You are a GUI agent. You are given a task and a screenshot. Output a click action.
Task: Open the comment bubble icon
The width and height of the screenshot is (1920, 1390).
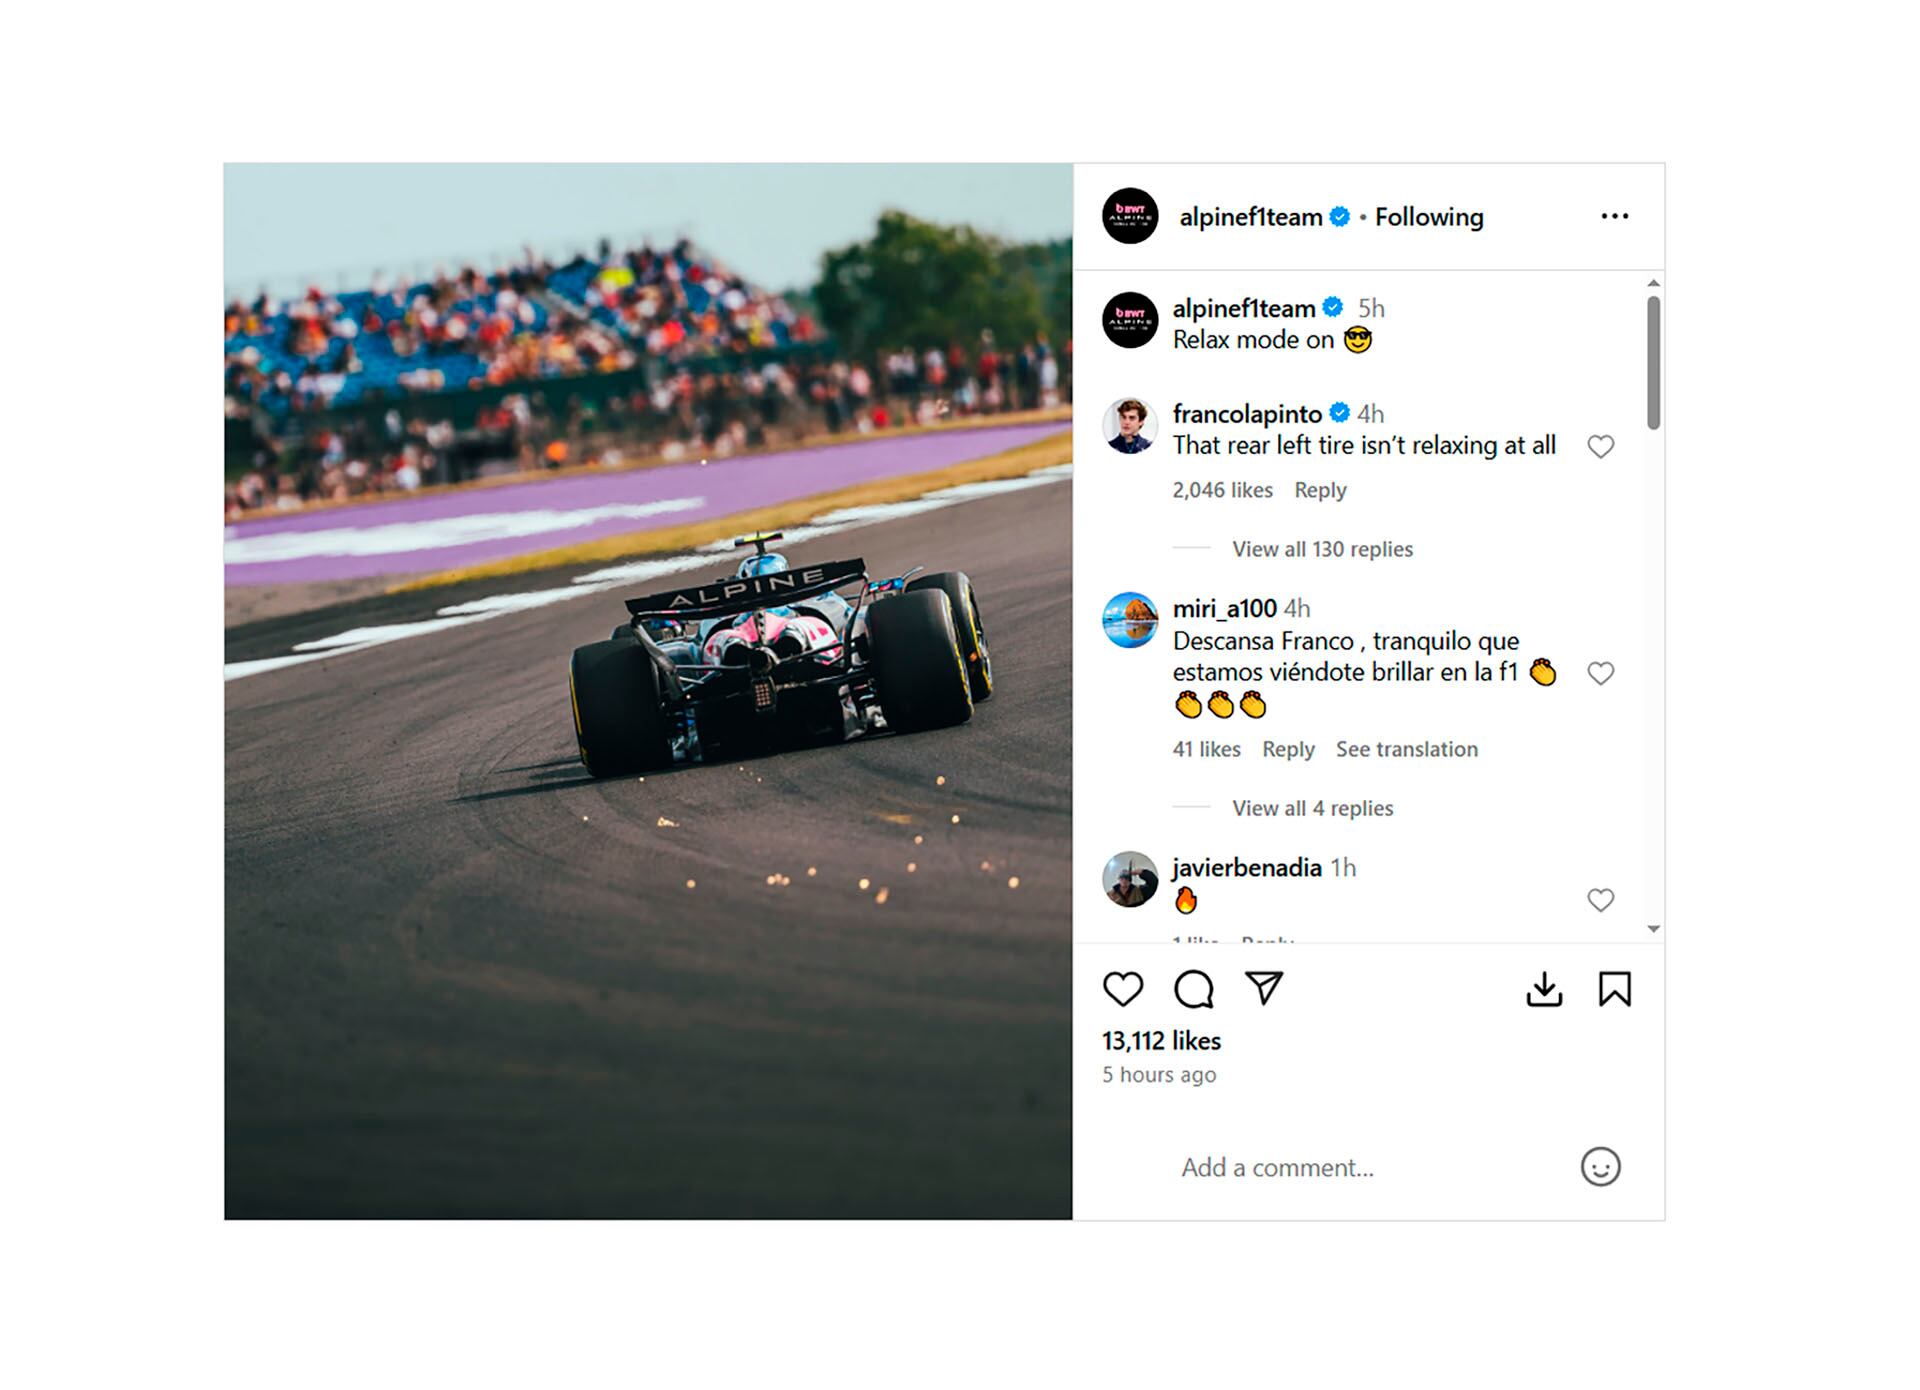[x=1193, y=989]
